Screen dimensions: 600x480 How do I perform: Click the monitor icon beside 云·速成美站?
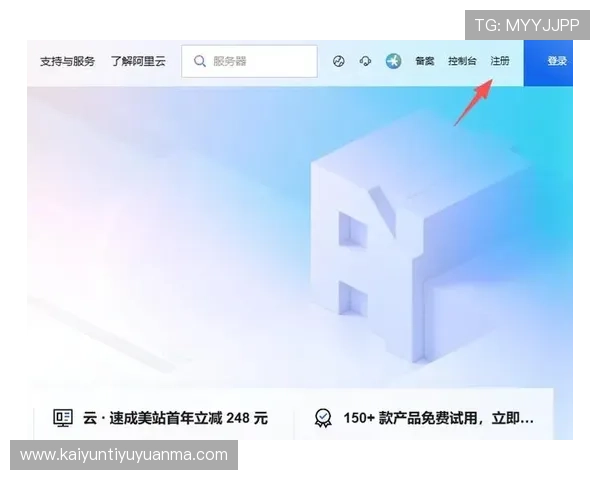[x=63, y=418]
